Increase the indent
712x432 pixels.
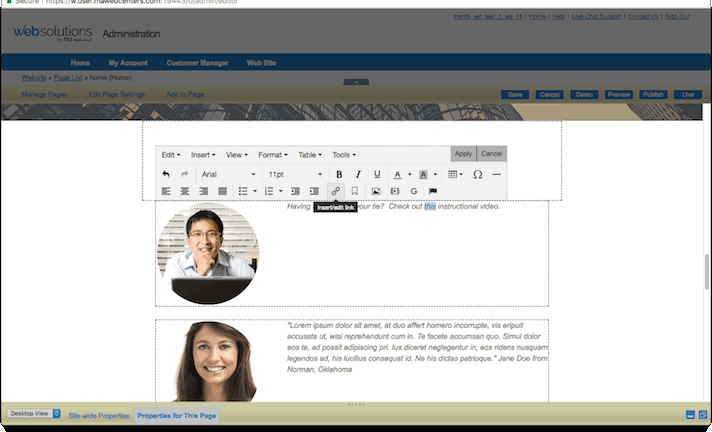tap(314, 191)
